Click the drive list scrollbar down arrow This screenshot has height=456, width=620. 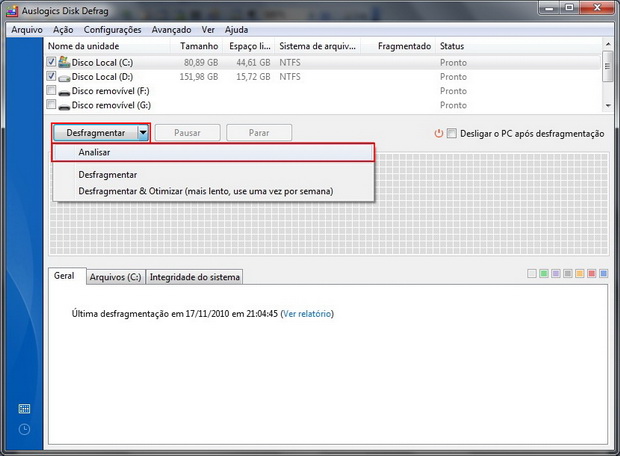coord(608,105)
